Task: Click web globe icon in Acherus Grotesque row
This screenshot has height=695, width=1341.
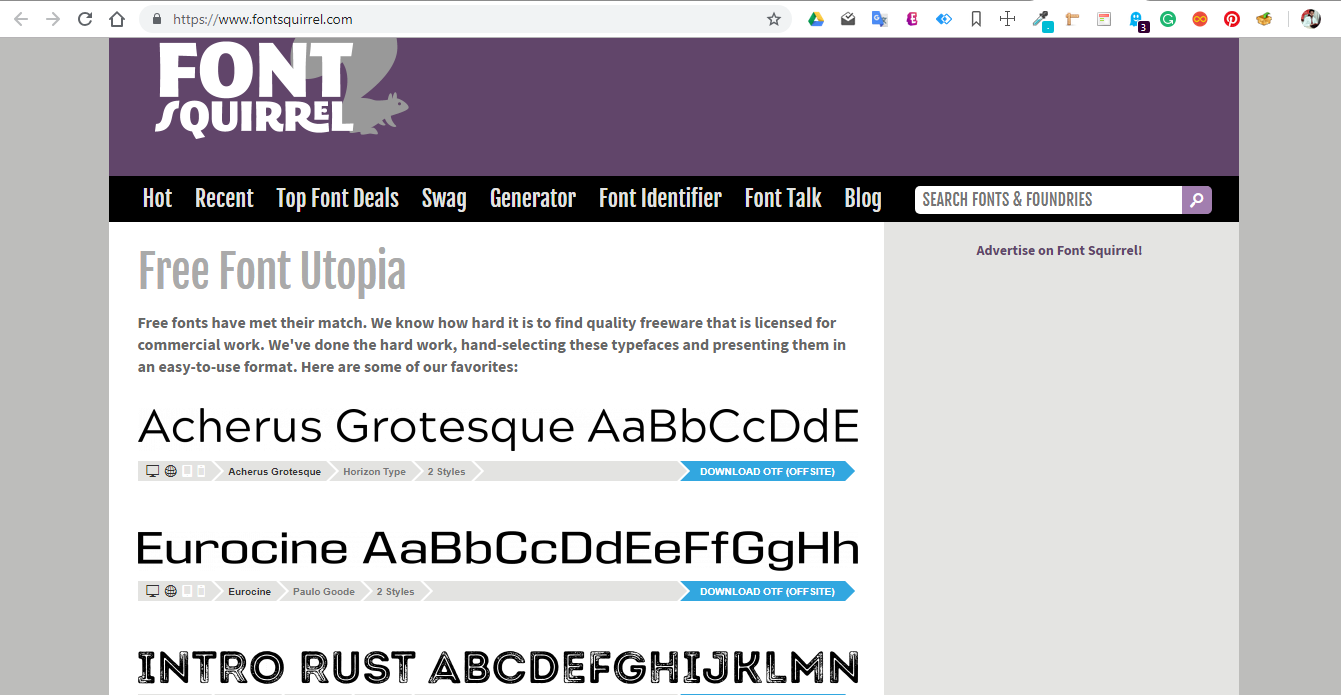Action: click(170, 471)
